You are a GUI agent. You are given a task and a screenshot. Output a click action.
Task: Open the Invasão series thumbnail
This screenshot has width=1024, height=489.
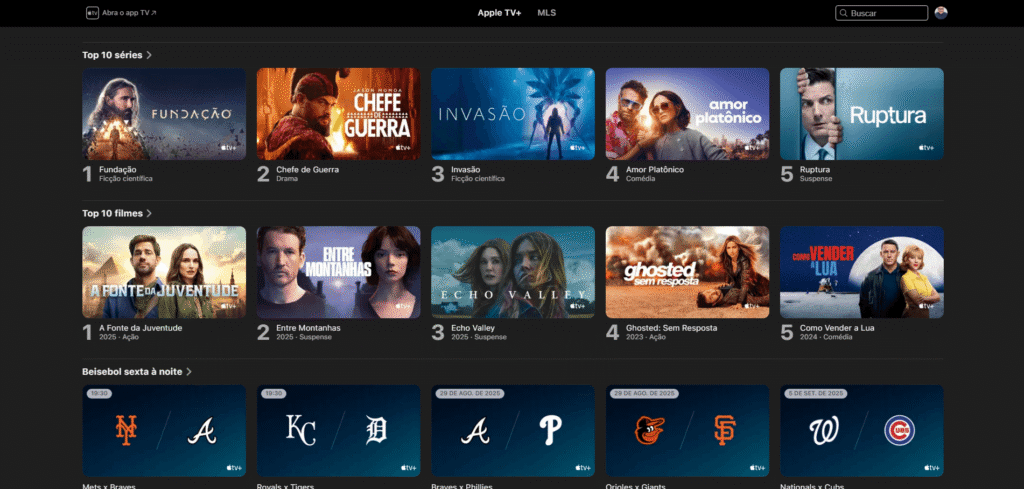click(x=513, y=114)
